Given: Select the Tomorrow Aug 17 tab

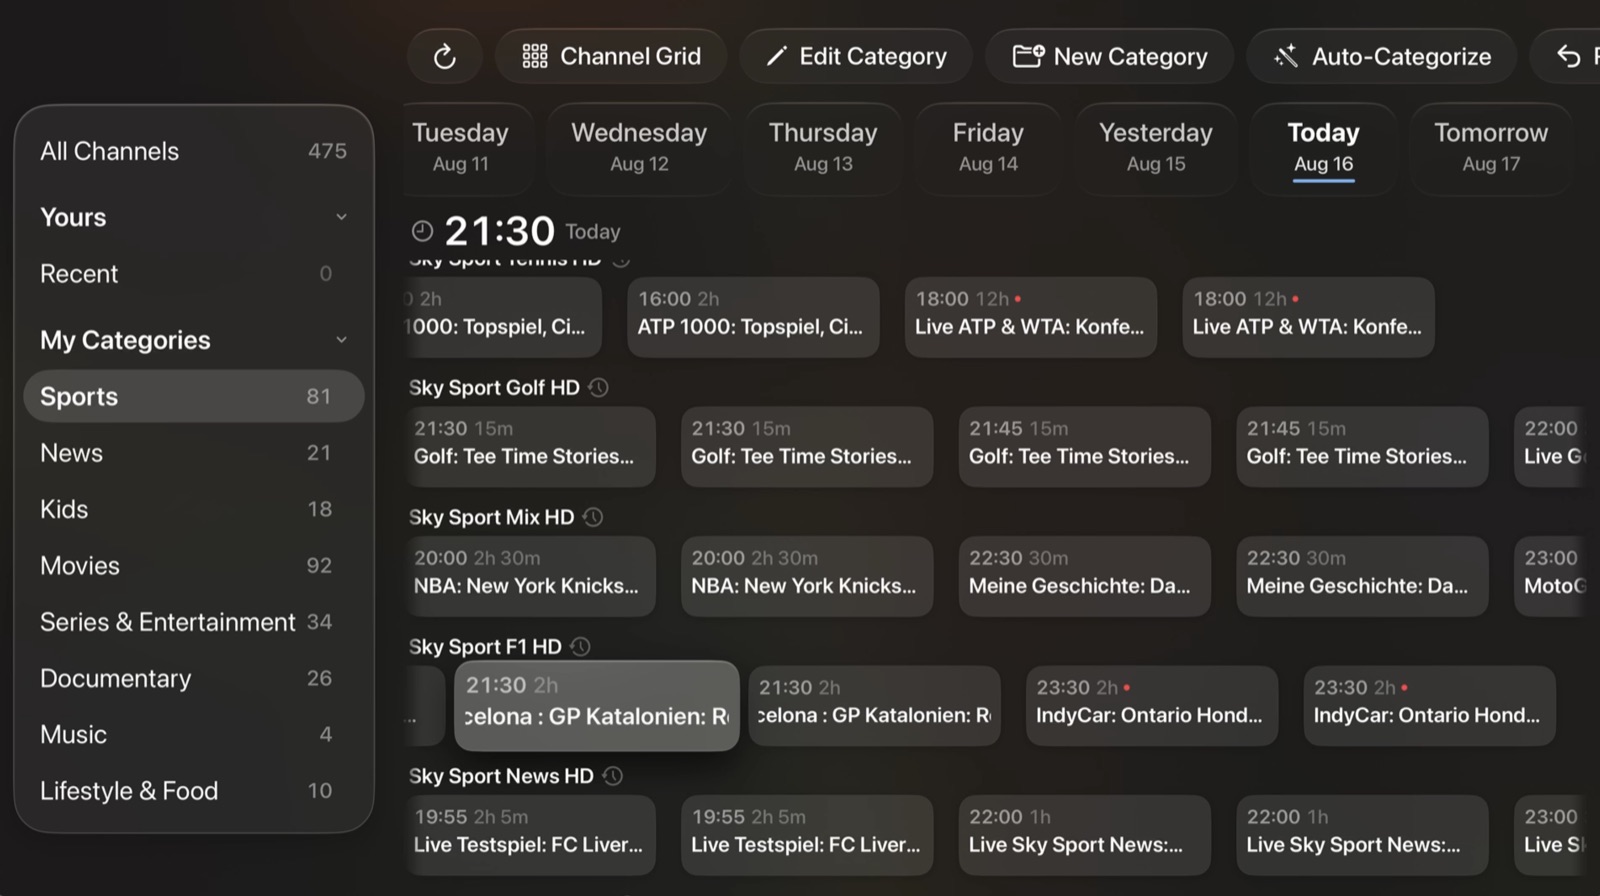Looking at the screenshot, I should point(1491,147).
